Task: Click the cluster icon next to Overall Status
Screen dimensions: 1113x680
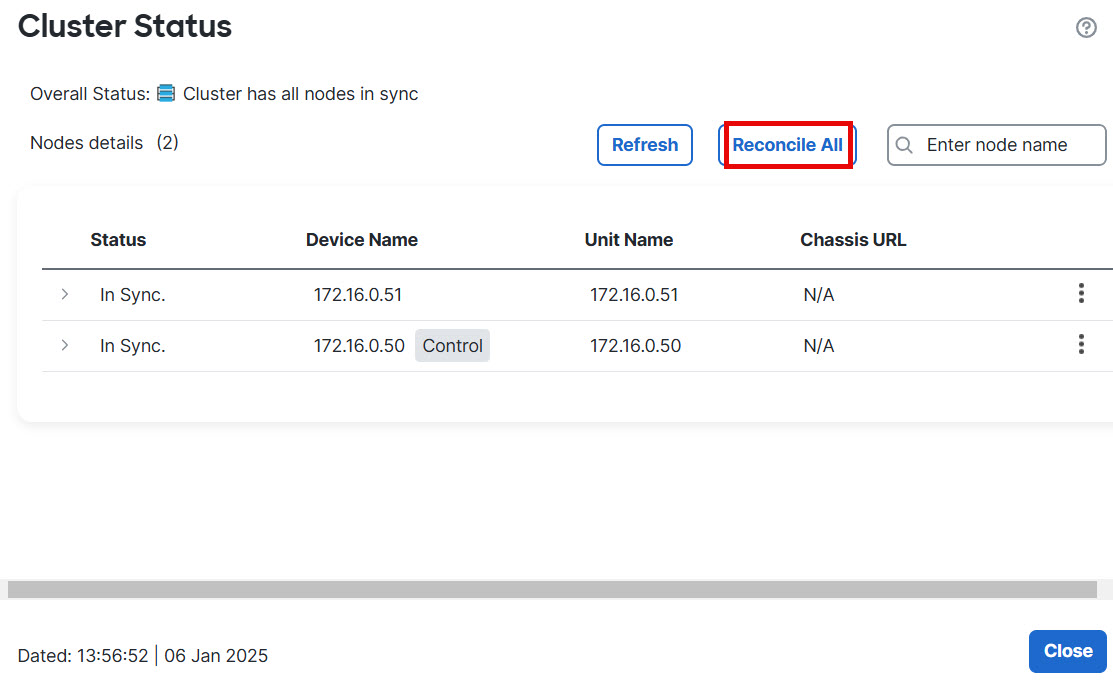Action: click(x=166, y=94)
